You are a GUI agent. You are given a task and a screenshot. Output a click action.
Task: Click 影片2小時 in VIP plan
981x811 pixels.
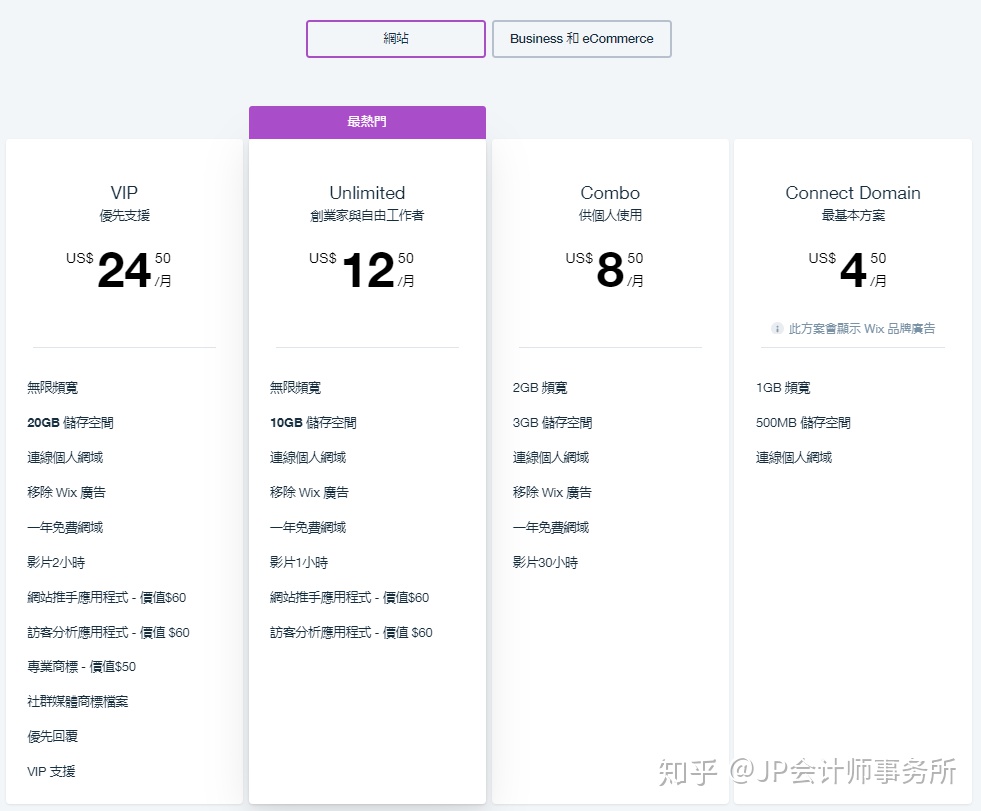pyautogui.click(x=56, y=563)
